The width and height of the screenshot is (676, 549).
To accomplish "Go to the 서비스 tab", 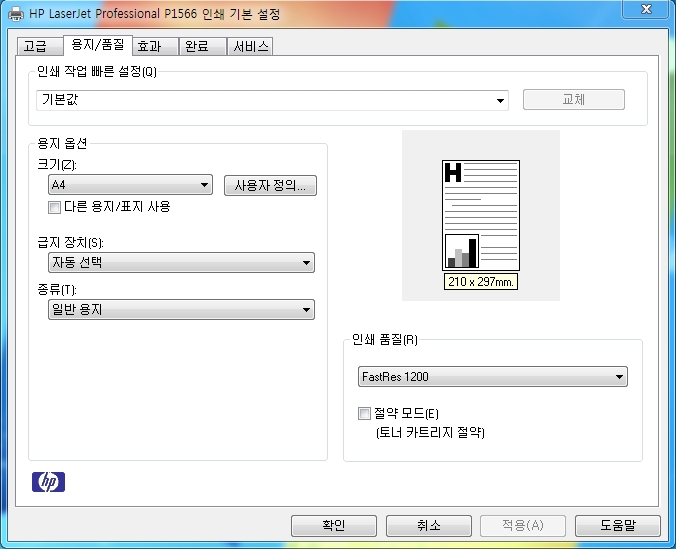I will [x=250, y=46].
